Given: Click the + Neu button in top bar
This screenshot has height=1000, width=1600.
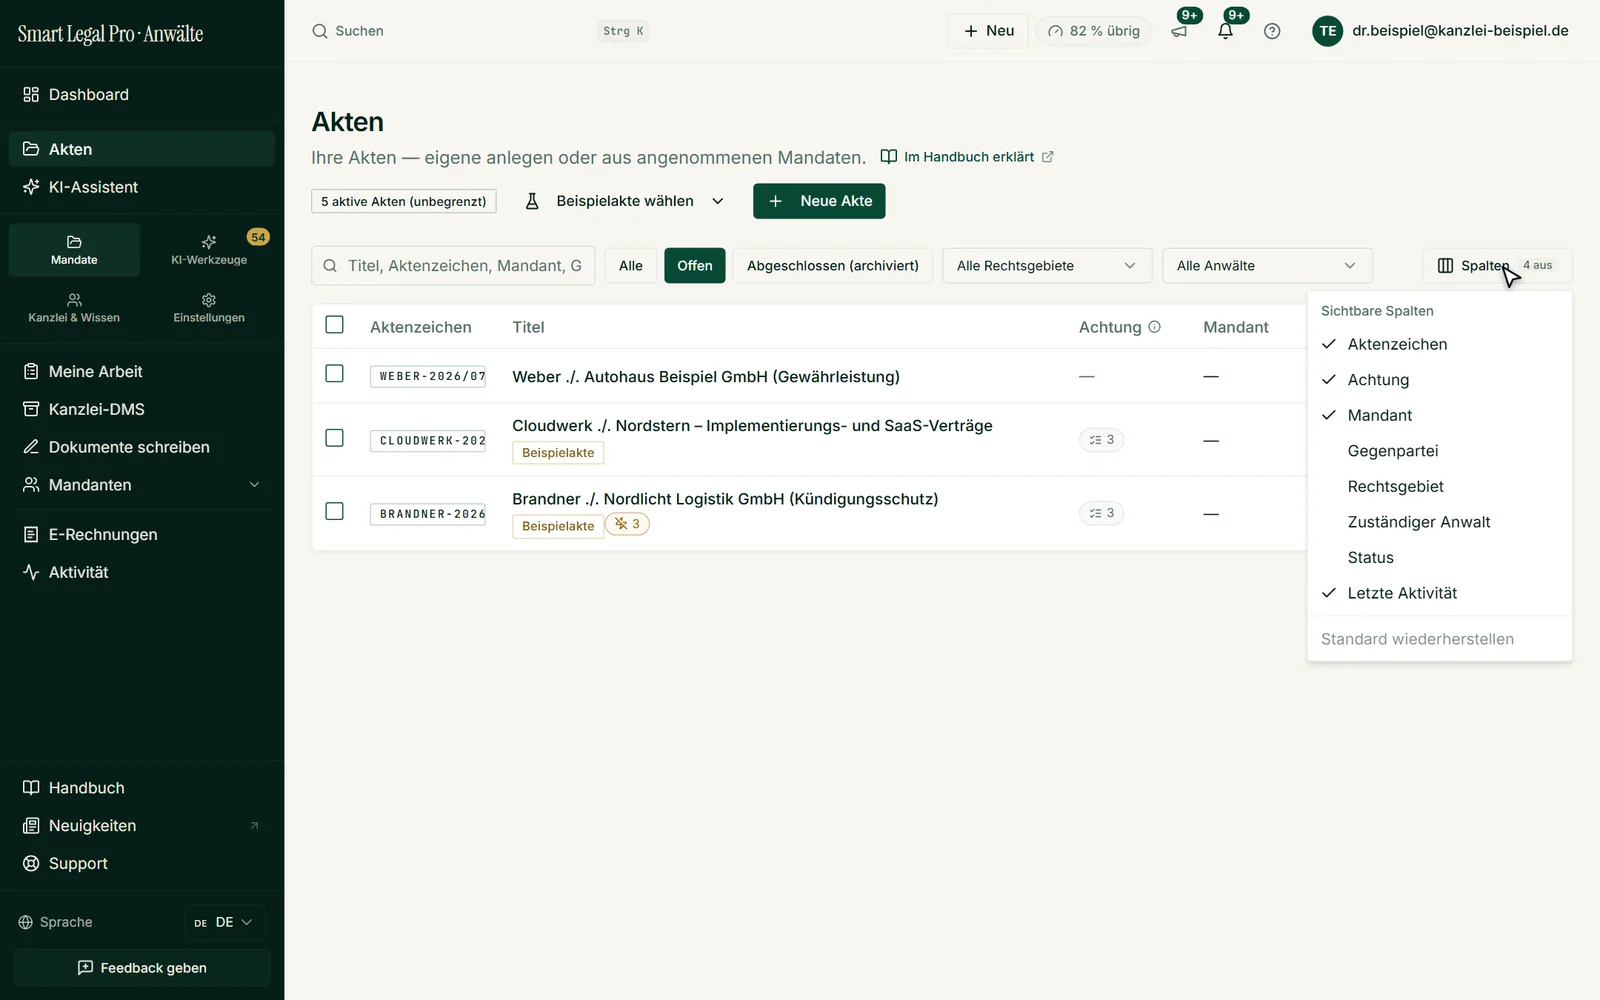Looking at the screenshot, I should pos(988,31).
